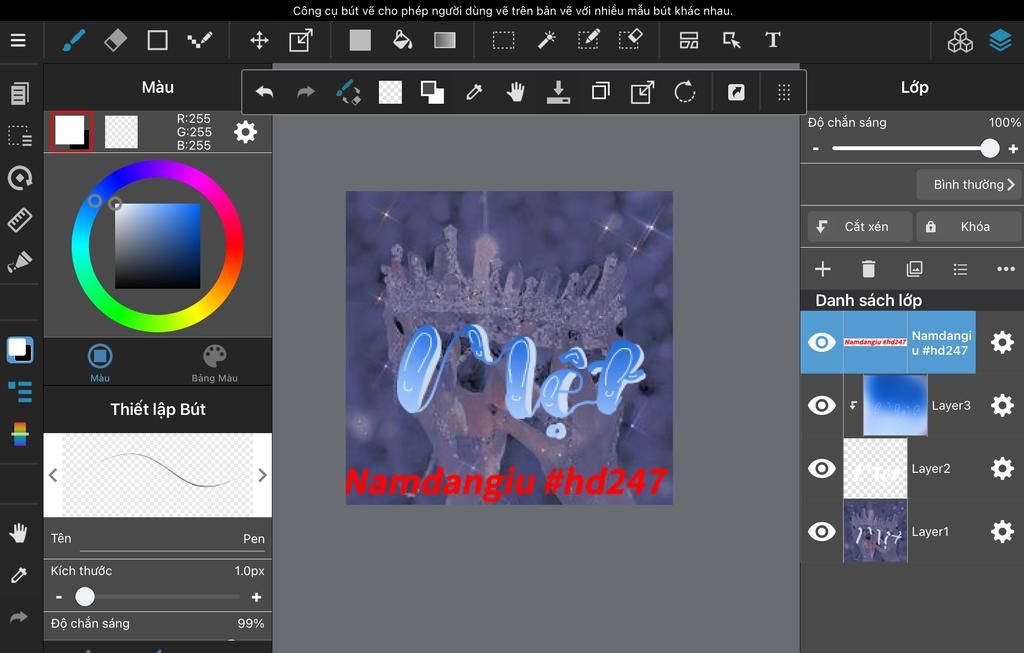The height and width of the screenshot is (653, 1024).
Task: Open color settings gear
Action: click(246, 132)
